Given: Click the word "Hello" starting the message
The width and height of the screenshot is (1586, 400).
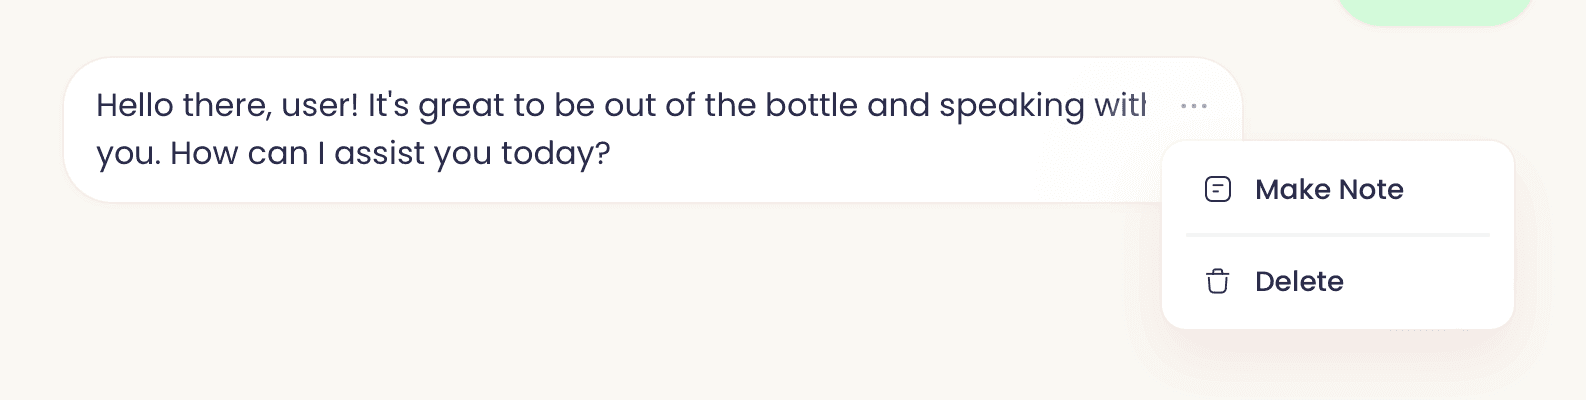Looking at the screenshot, I should [x=134, y=106].
